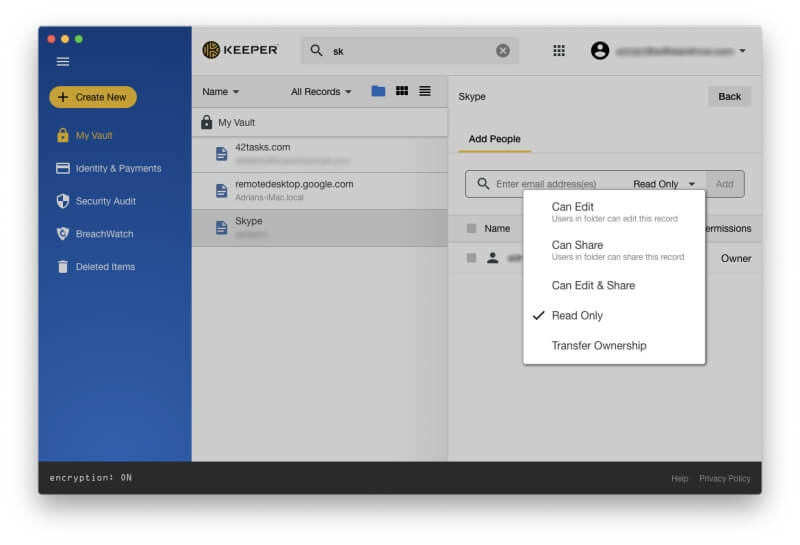Open the Help link in footer
Image resolution: width=800 pixels, height=545 pixels.
[x=679, y=478]
